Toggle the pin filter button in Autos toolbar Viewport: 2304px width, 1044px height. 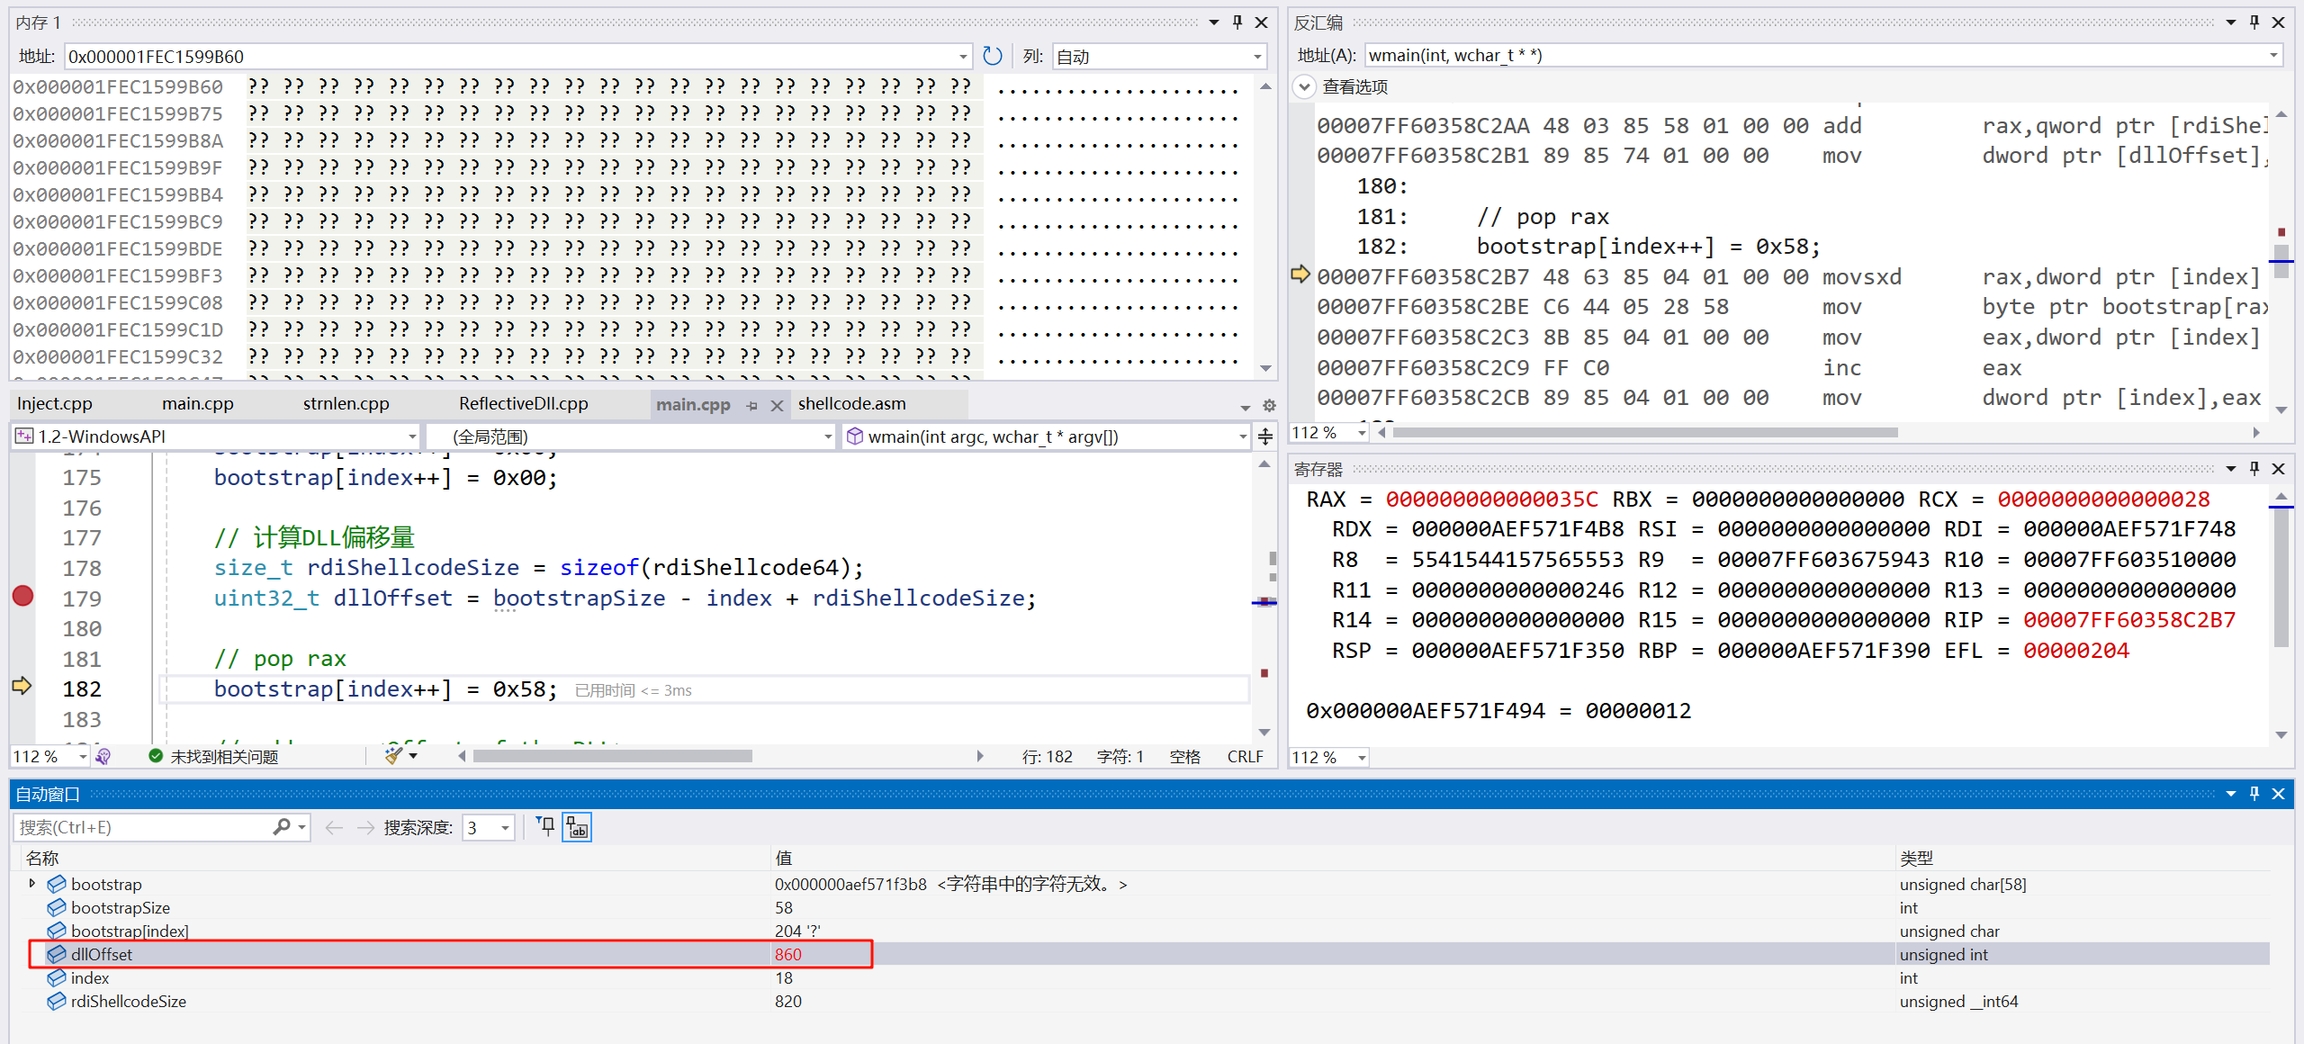pos(545,827)
